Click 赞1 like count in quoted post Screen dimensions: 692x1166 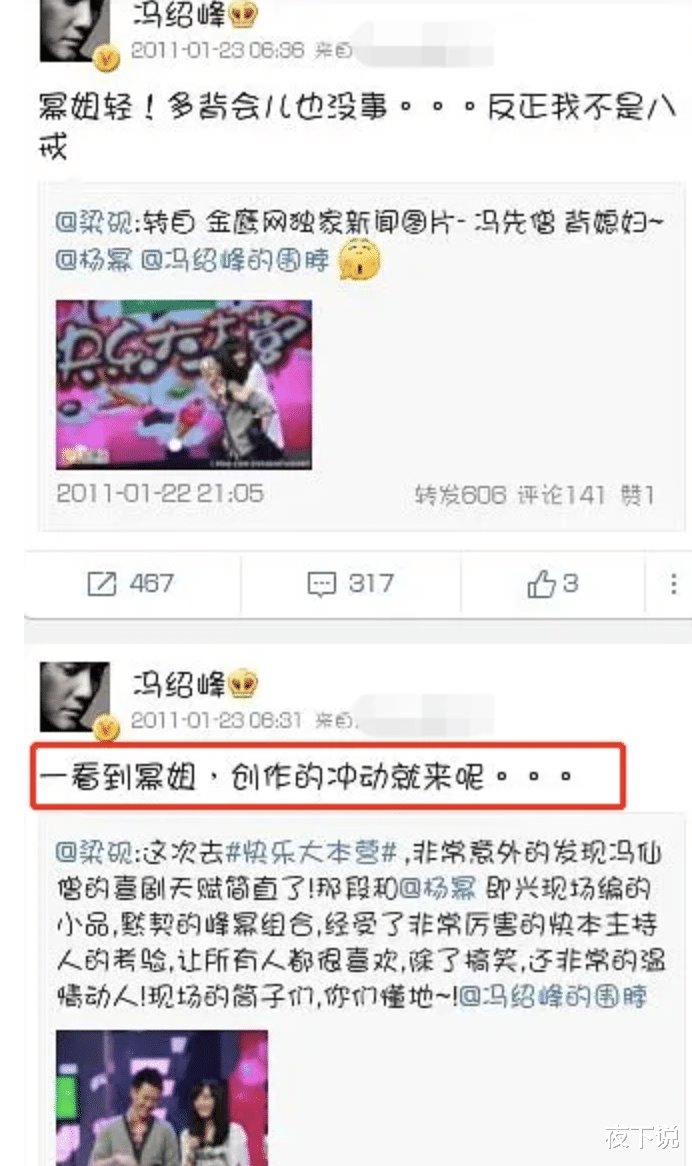point(637,495)
